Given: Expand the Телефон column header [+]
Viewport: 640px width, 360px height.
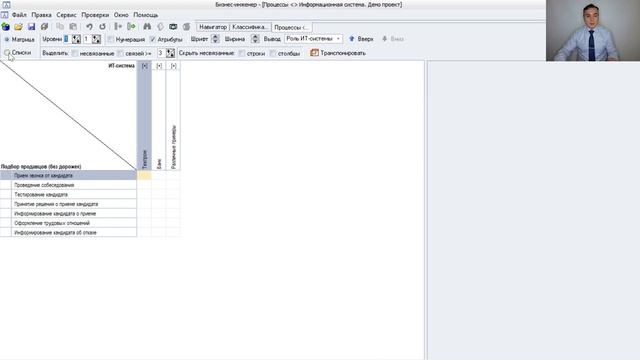Looking at the screenshot, I should coord(144,66).
